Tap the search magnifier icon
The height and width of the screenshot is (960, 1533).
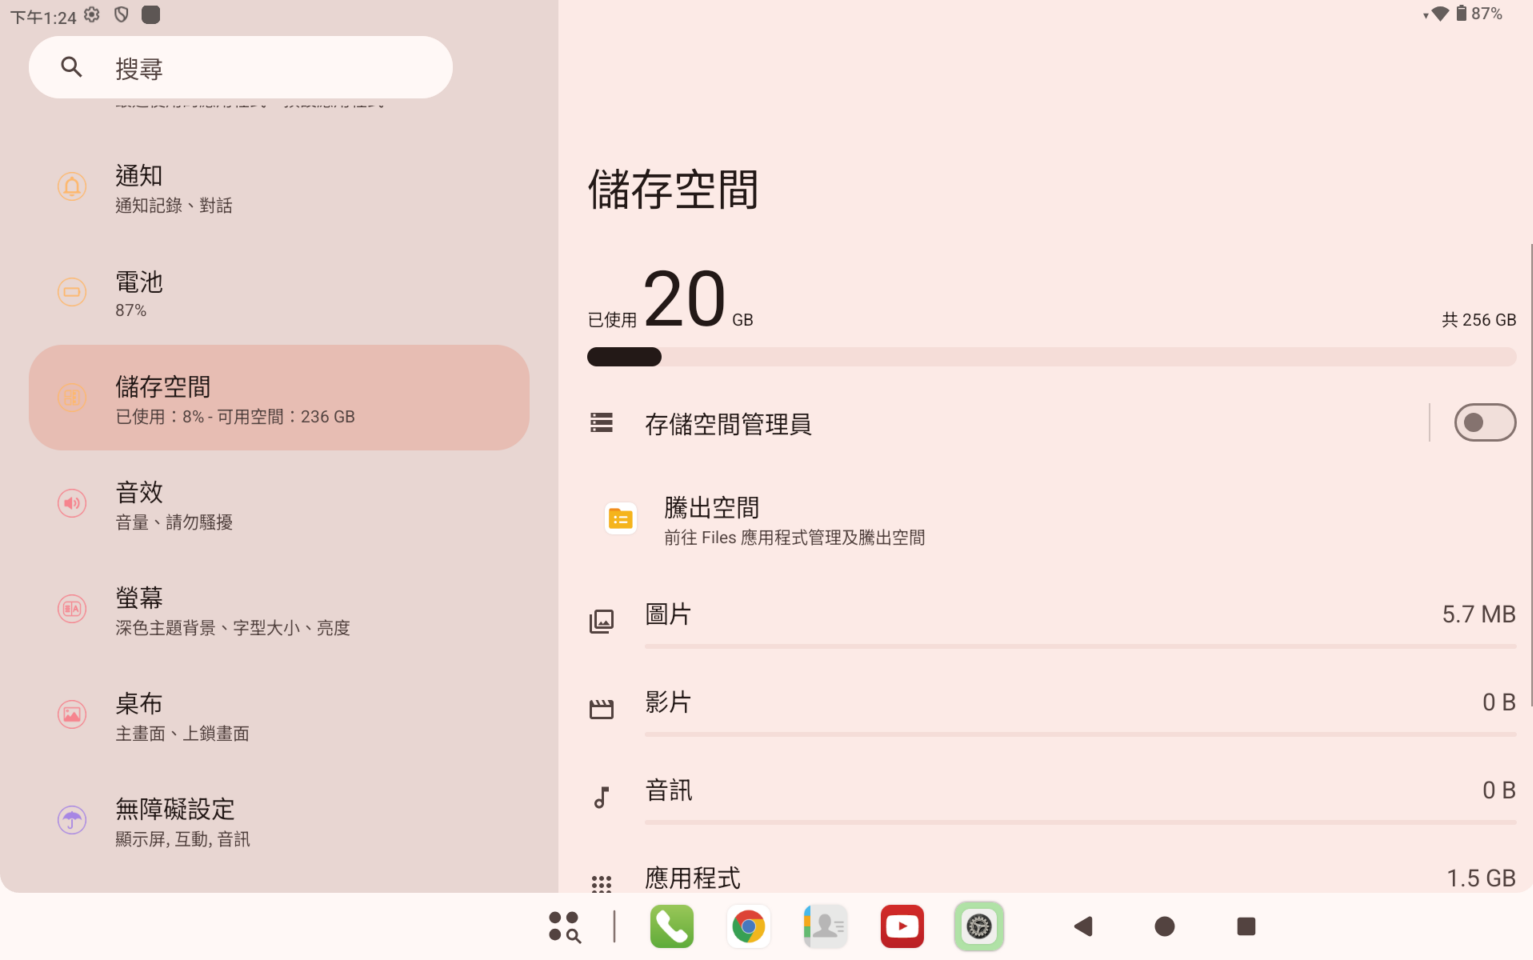point(71,67)
